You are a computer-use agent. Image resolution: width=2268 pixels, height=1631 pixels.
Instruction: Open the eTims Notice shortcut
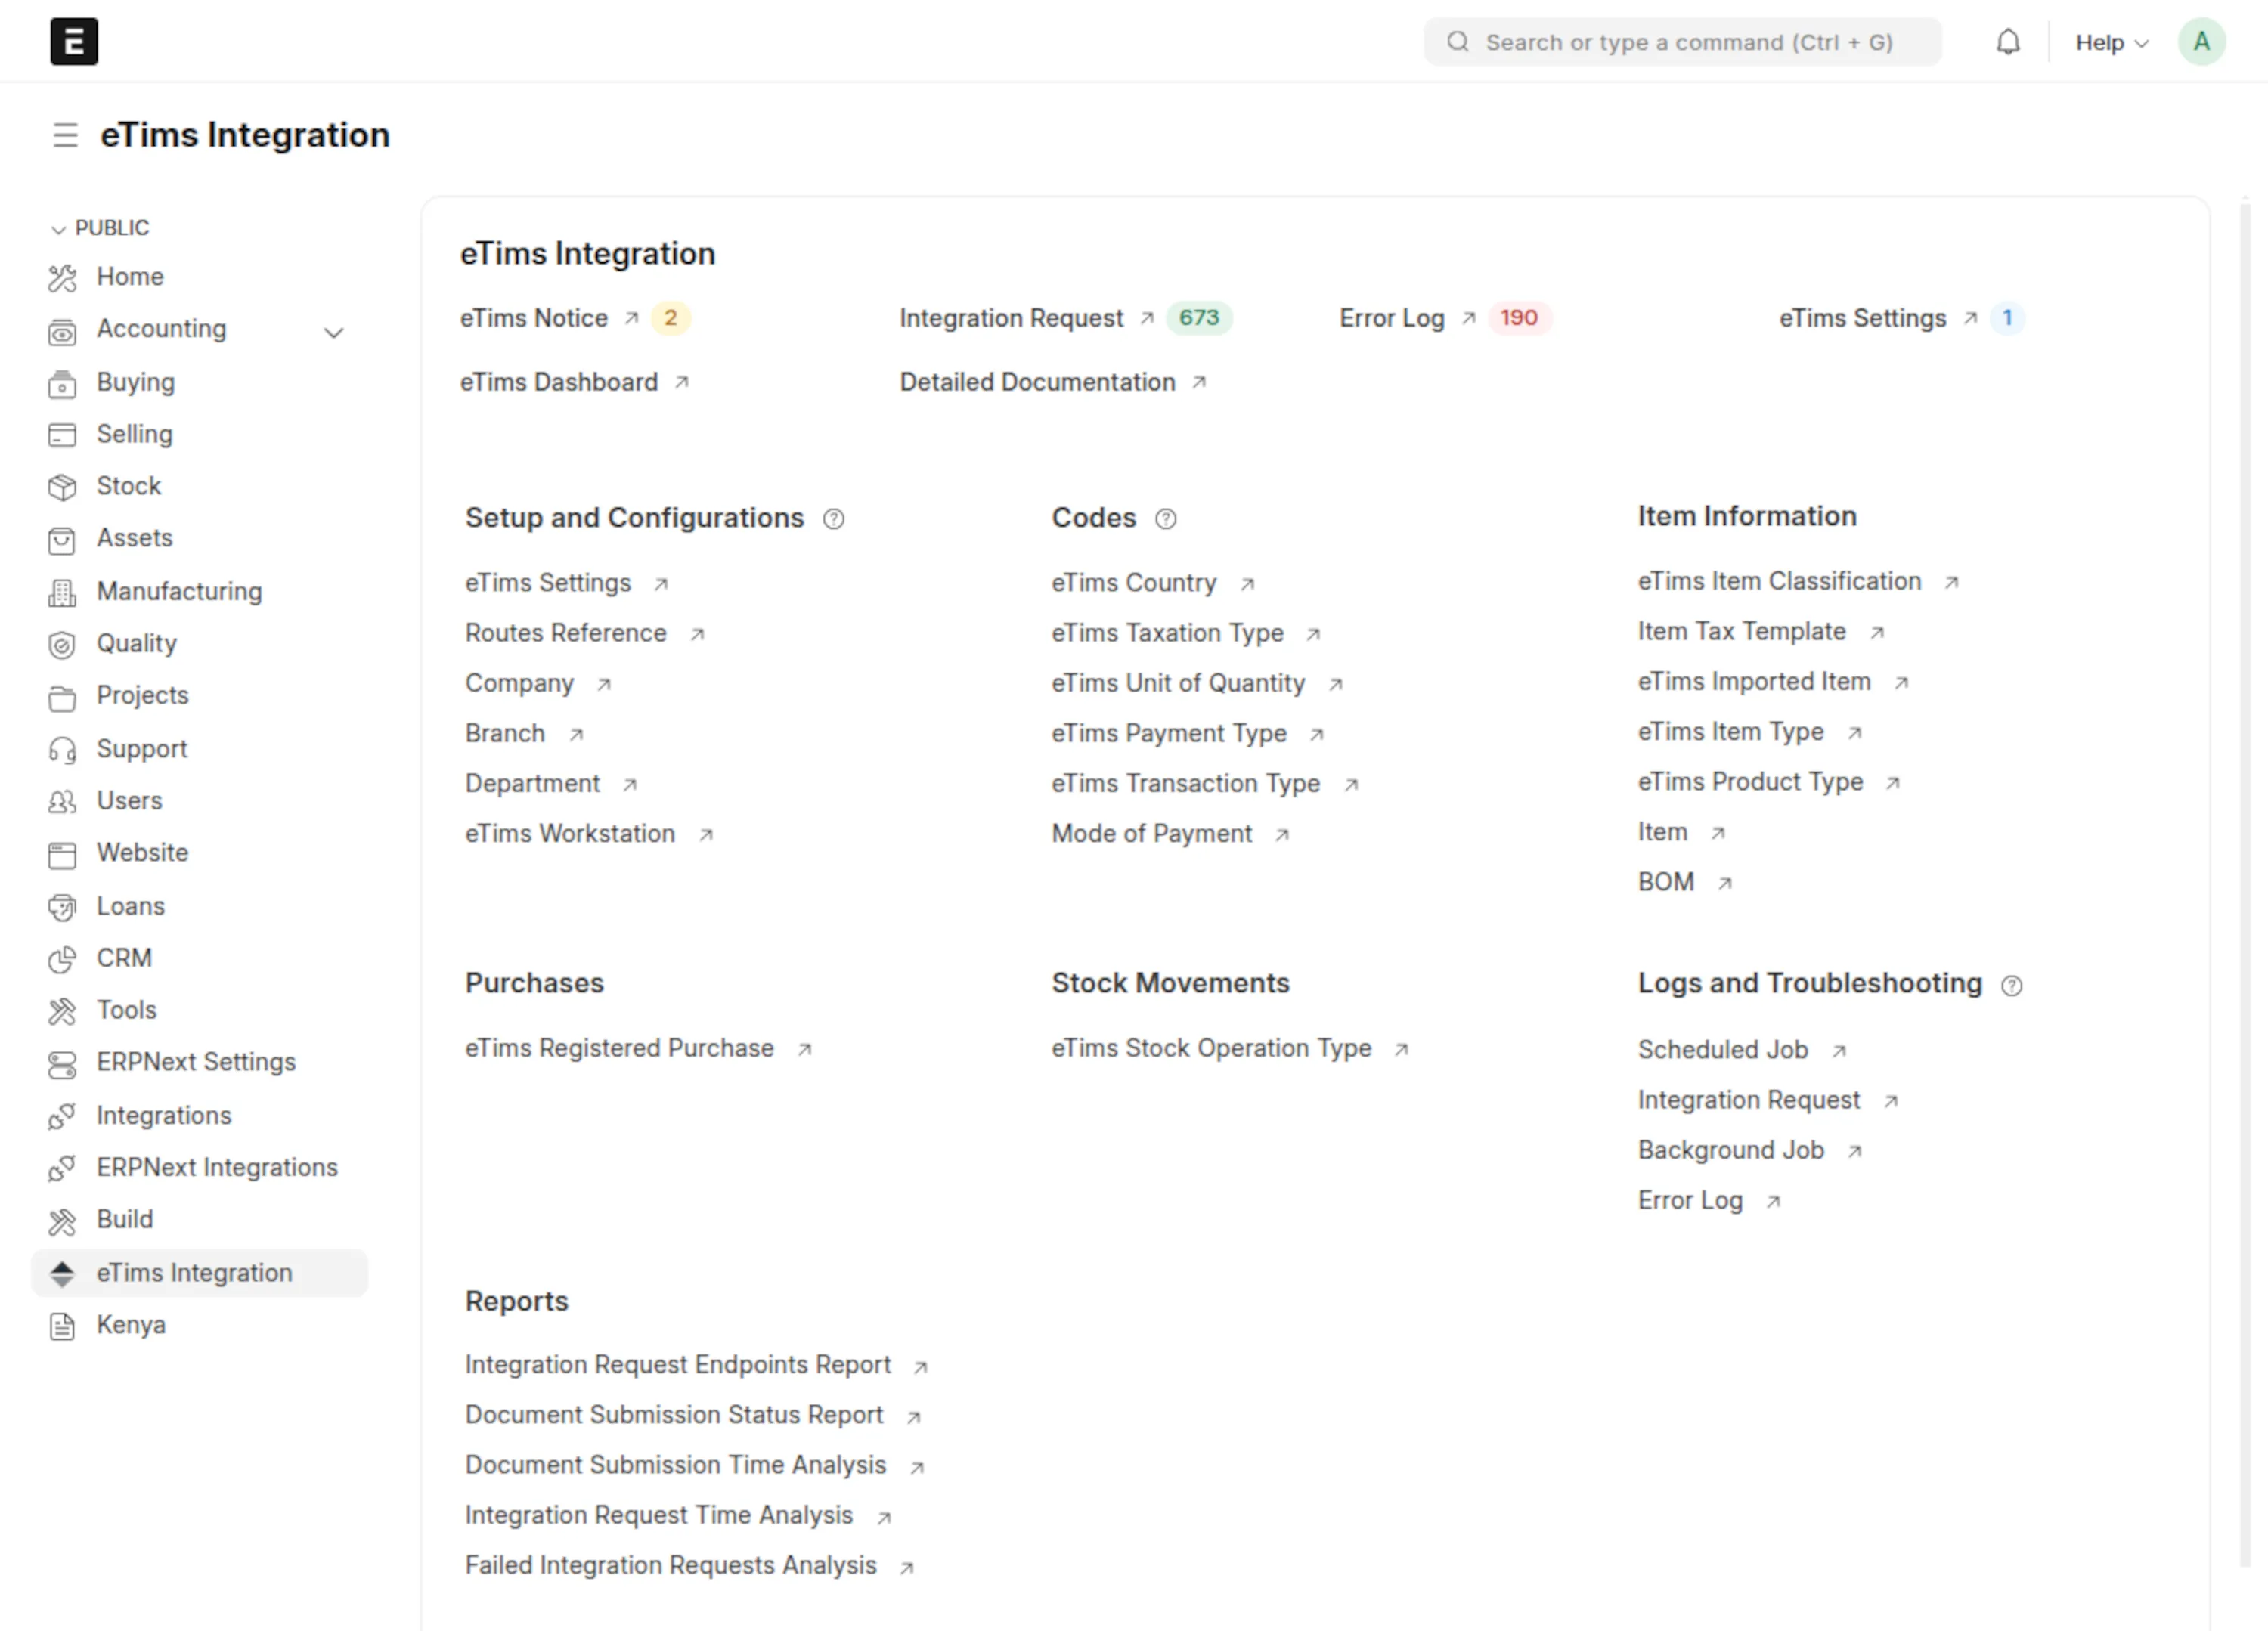tap(534, 318)
